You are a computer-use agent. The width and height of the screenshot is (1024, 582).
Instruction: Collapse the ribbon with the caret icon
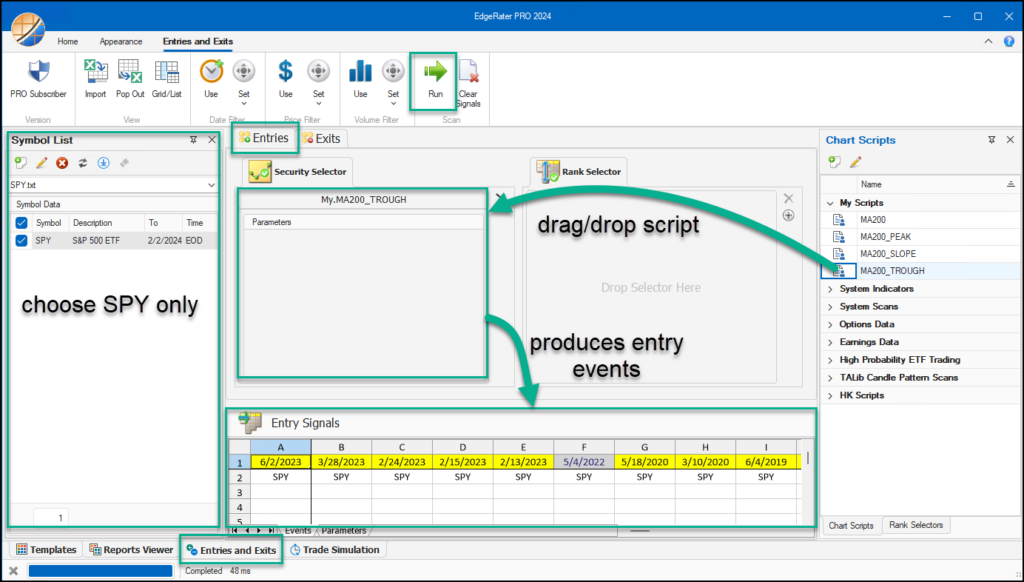(x=988, y=41)
